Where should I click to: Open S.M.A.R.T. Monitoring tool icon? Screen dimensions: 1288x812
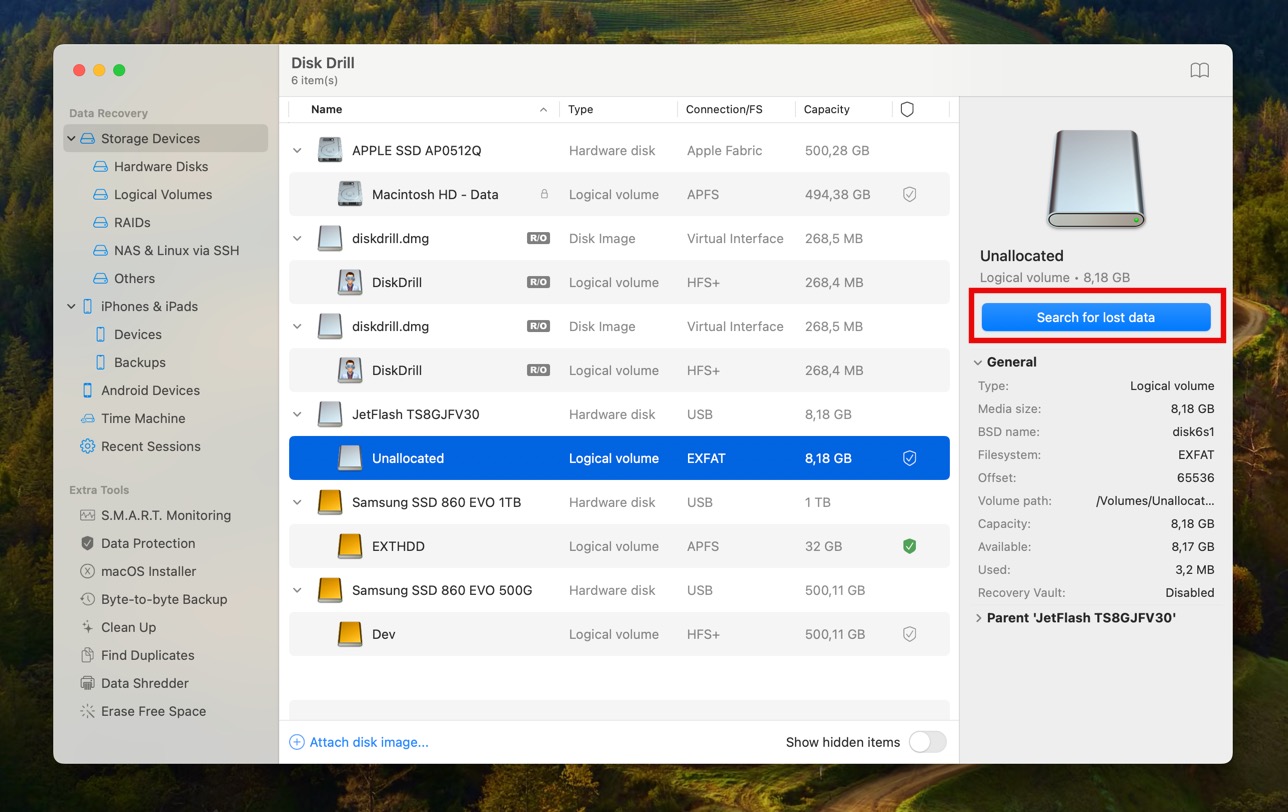87,515
